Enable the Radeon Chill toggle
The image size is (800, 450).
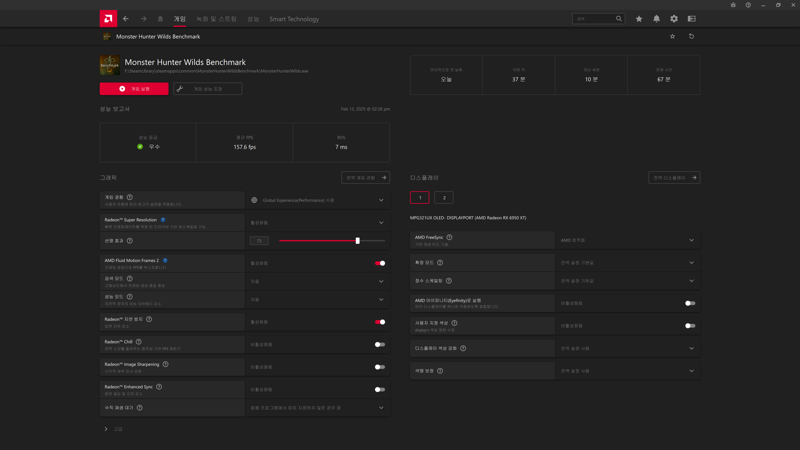(x=380, y=344)
